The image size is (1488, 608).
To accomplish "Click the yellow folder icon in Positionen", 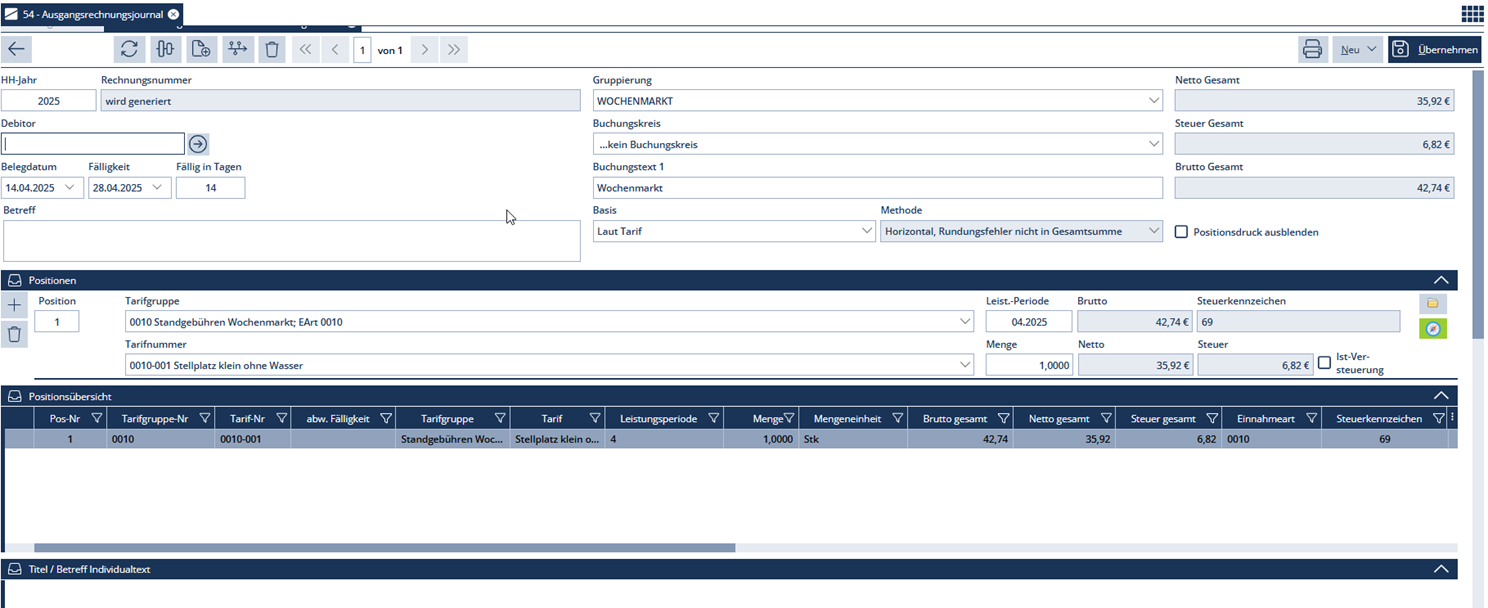I will (1432, 303).
